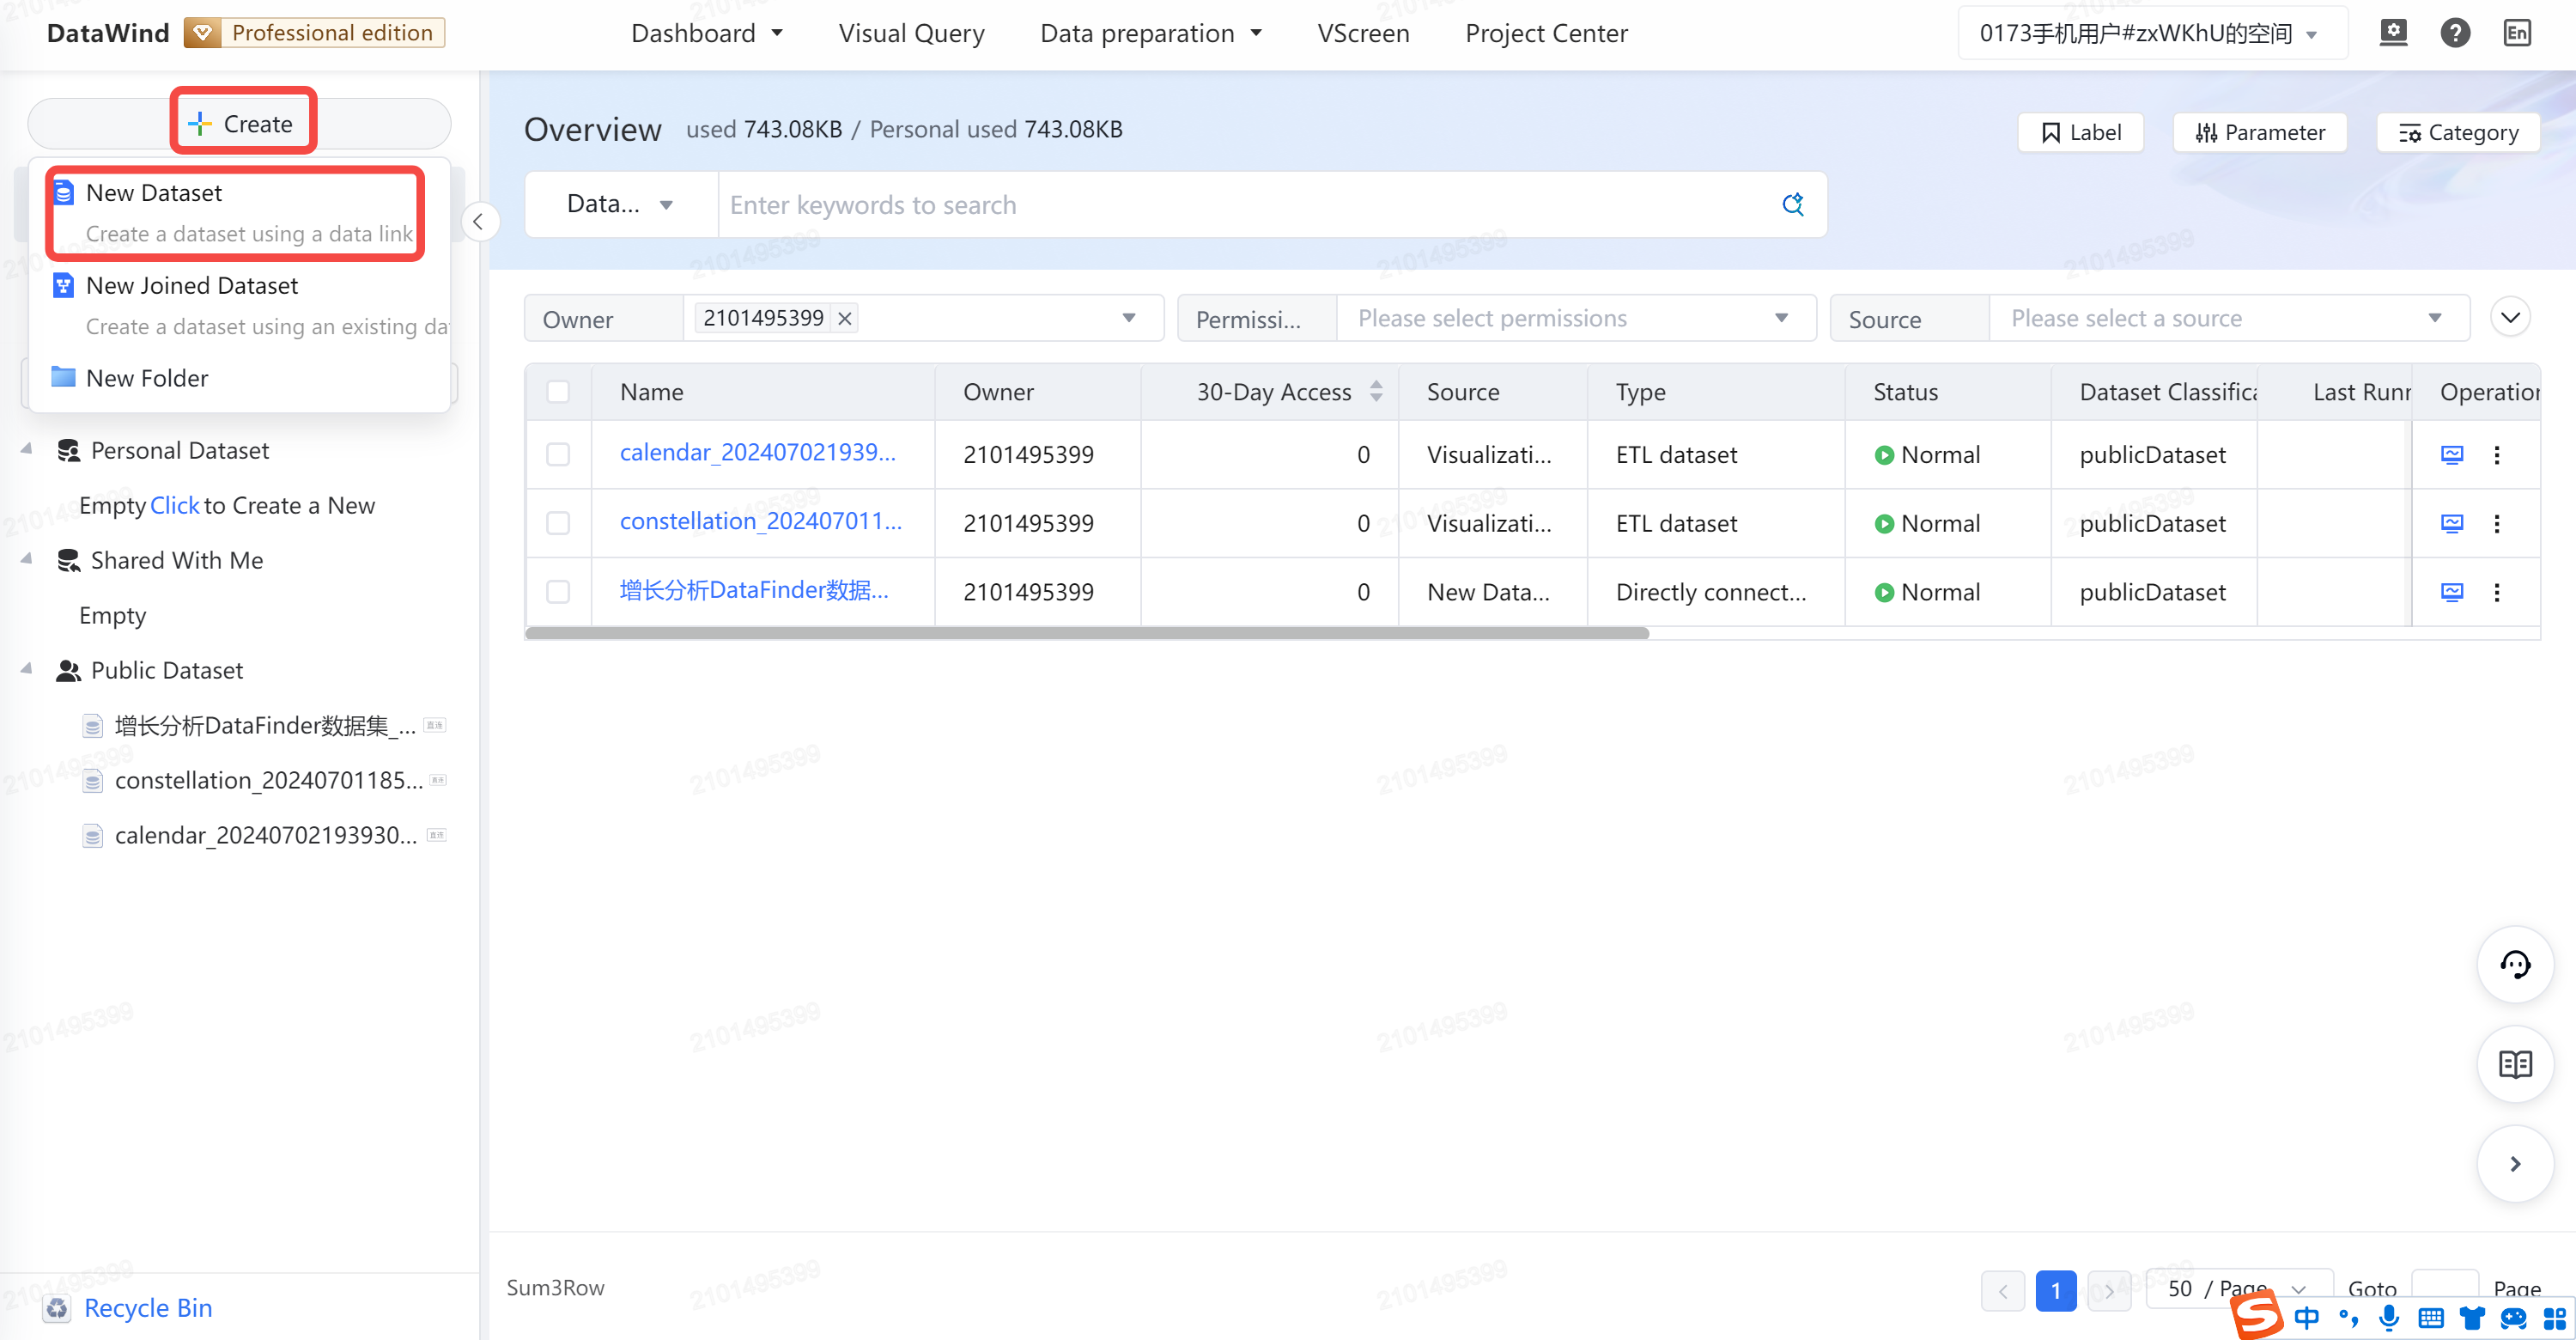The height and width of the screenshot is (1340, 2576).
Task: Choose New Joined Dataset option
Action: [x=240, y=305]
